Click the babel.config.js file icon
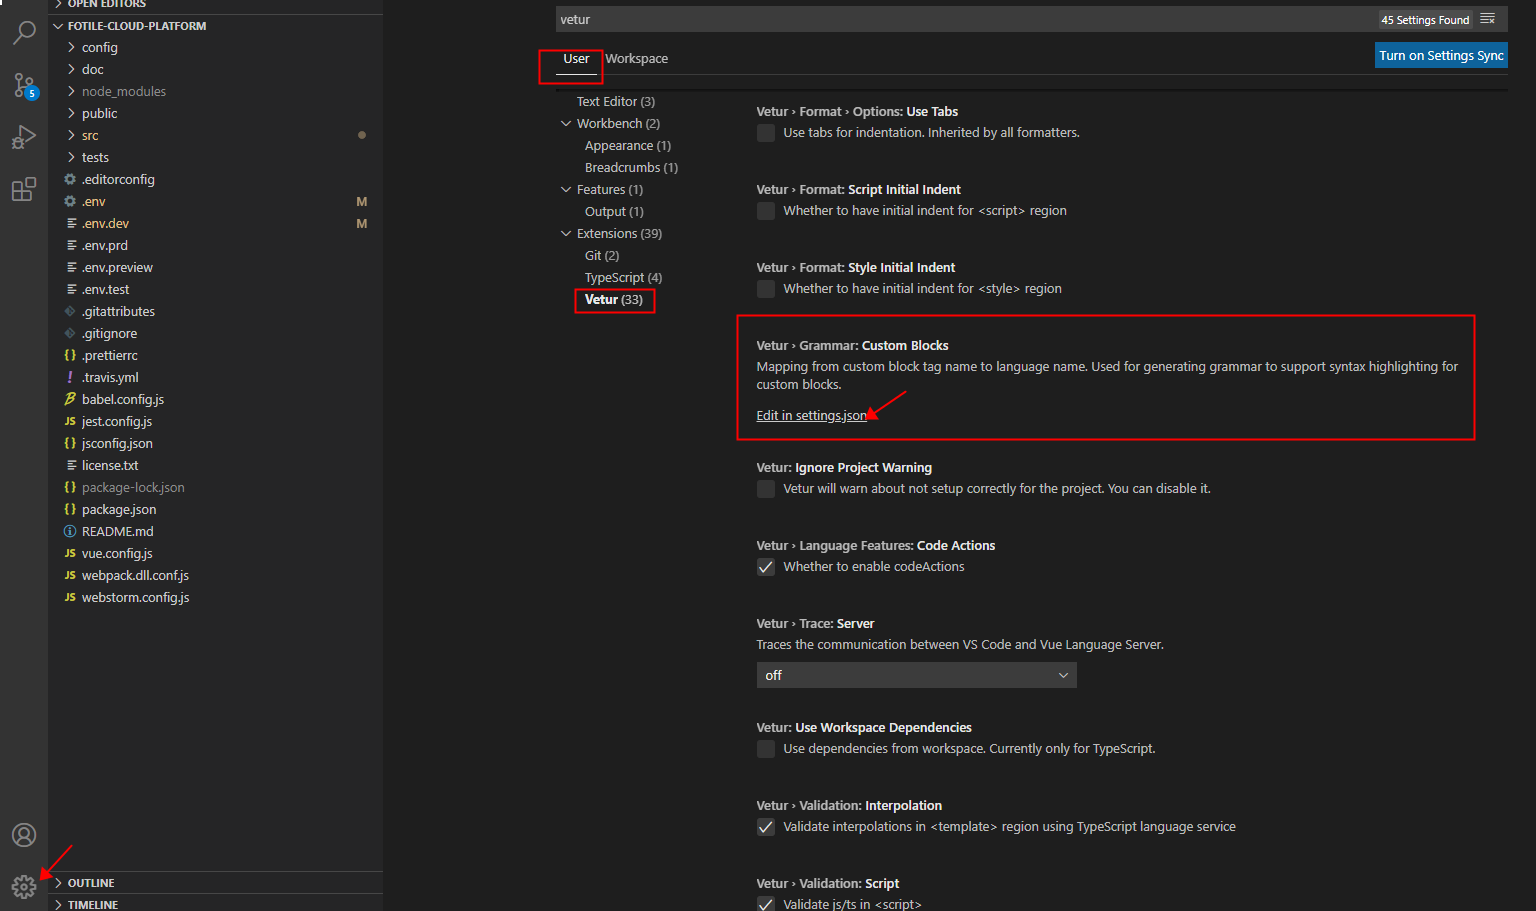This screenshot has width=1536, height=911. (x=70, y=399)
